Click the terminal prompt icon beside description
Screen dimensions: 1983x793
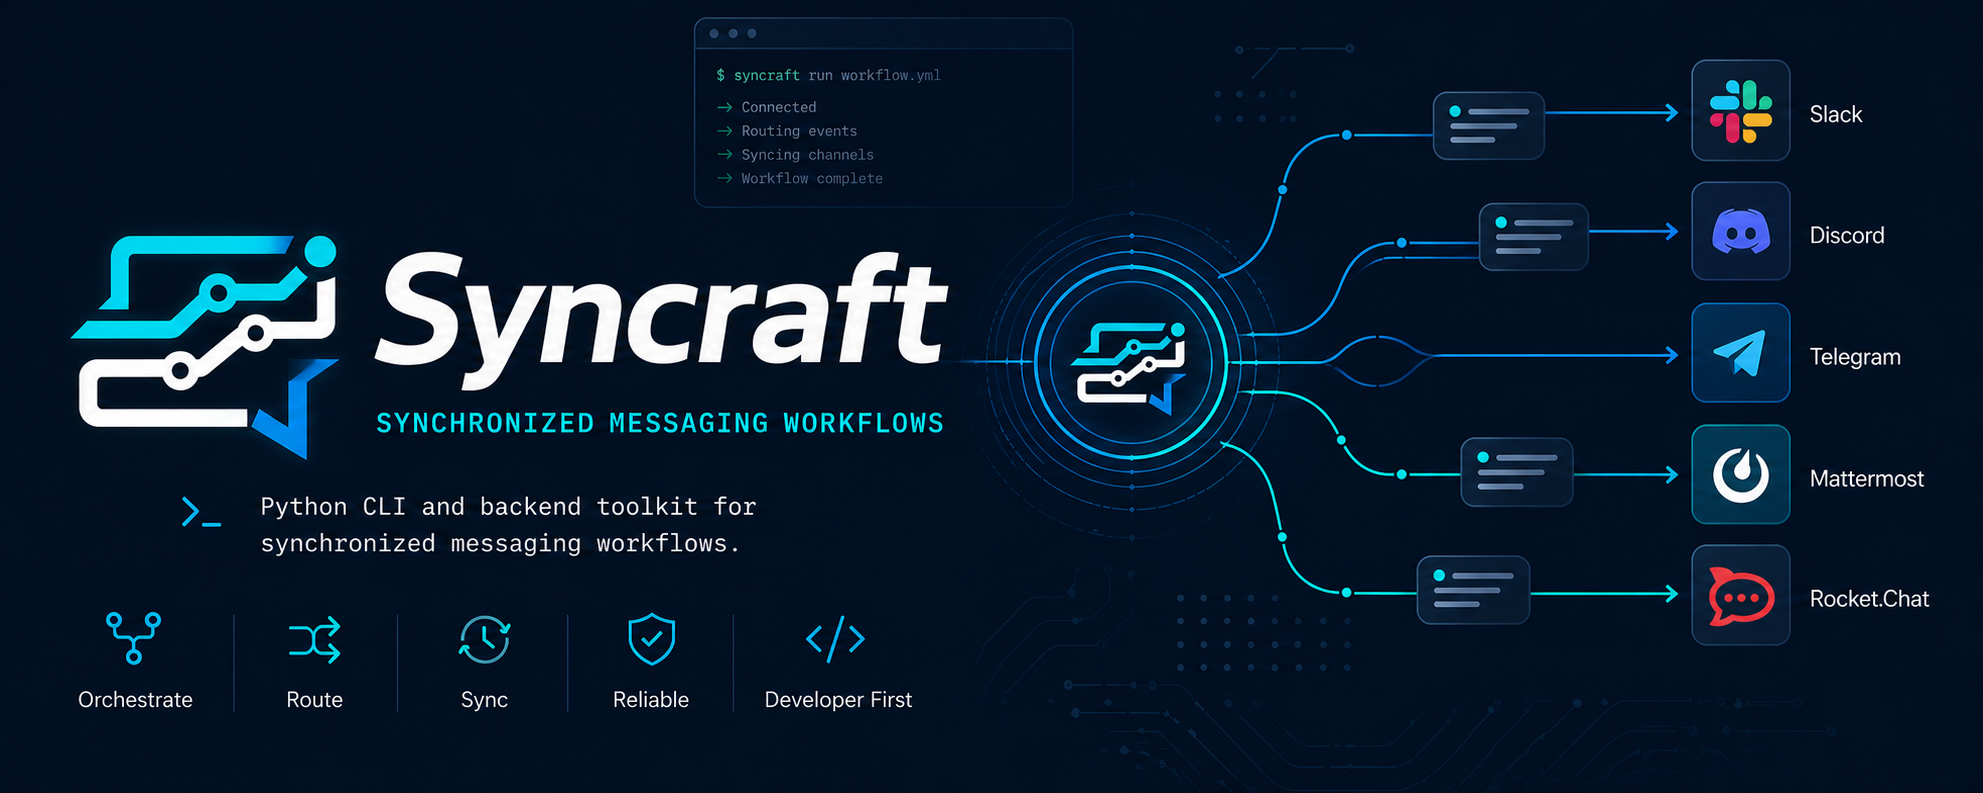pos(201,512)
